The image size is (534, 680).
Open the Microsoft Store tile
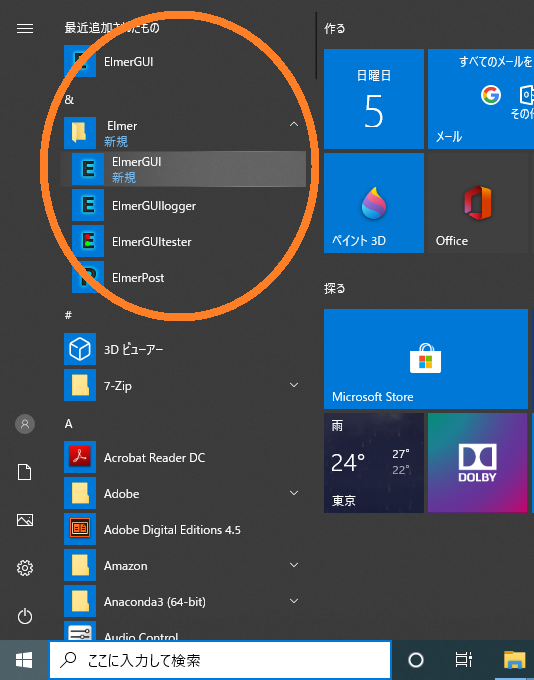pos(426,359)
